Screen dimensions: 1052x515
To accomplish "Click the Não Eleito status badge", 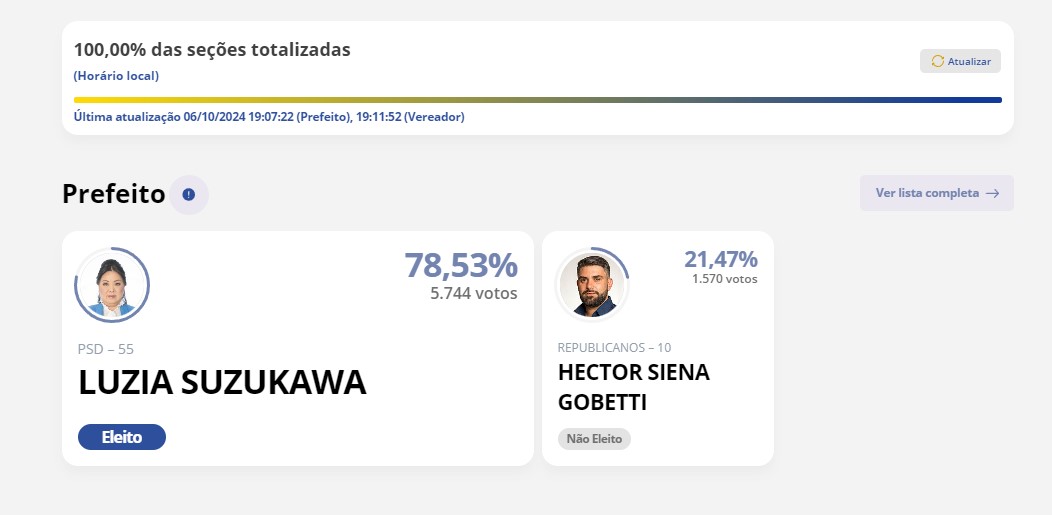I will (594, 439).
